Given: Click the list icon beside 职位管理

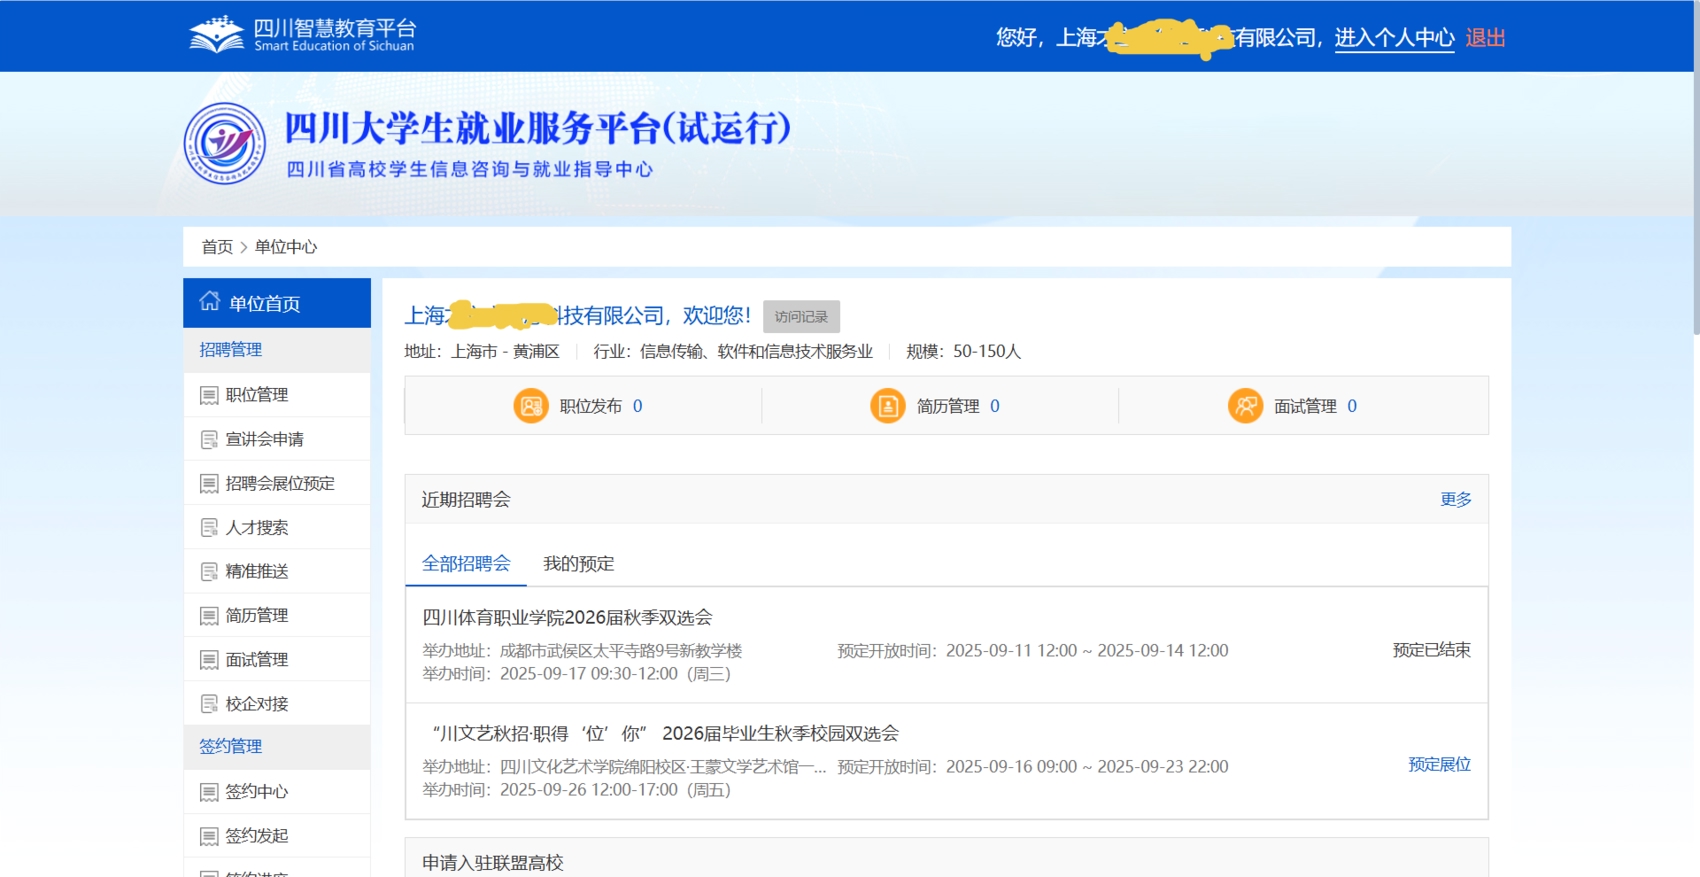Looking at the screenshot, I should click(209, 395).
